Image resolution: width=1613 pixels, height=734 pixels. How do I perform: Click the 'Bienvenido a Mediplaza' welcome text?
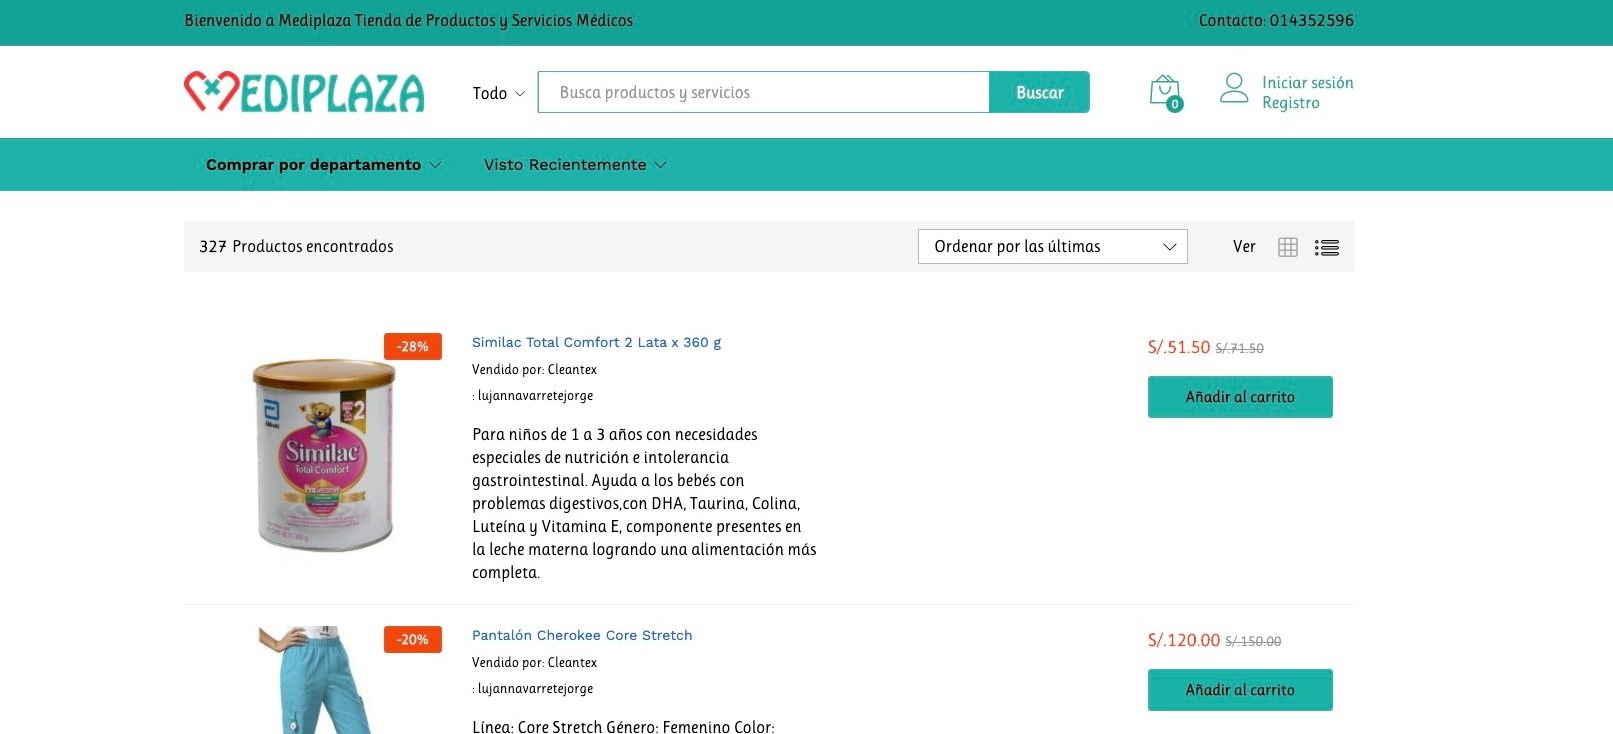tap(408, 20)
